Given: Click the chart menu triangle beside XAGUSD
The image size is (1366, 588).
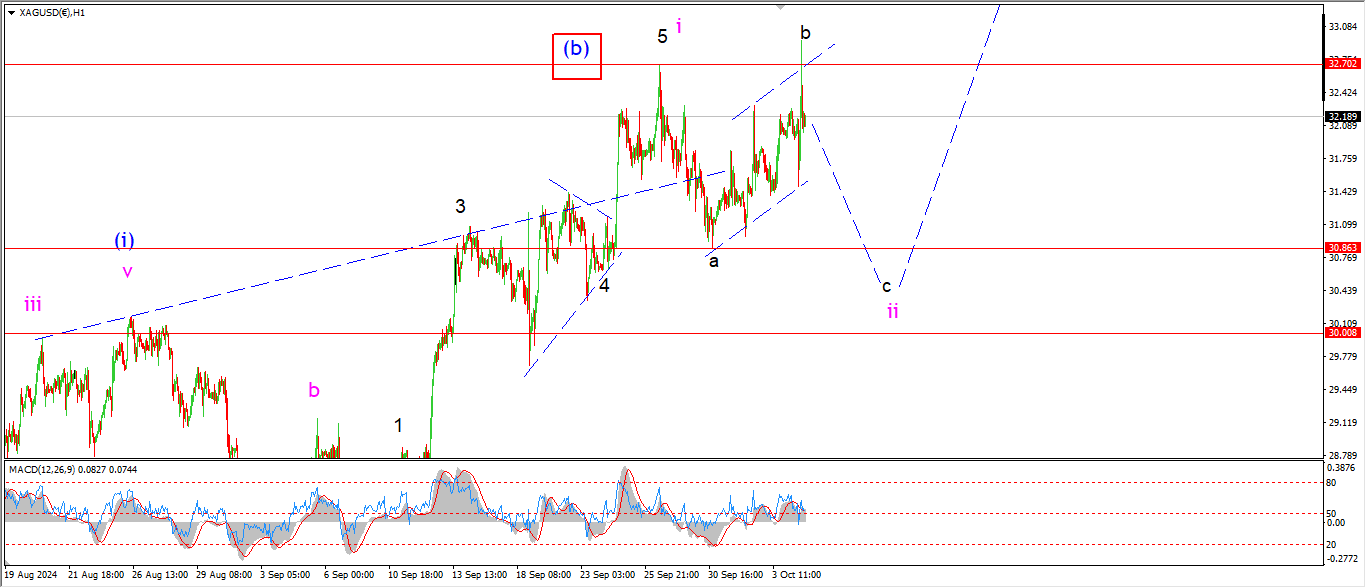Looking at the screenshot, I should click(x=10, y=13).
